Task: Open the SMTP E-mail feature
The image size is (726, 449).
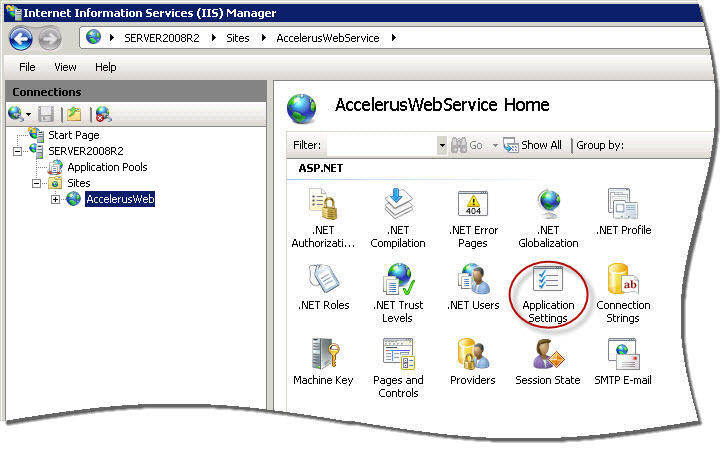Action: (623, 362)
